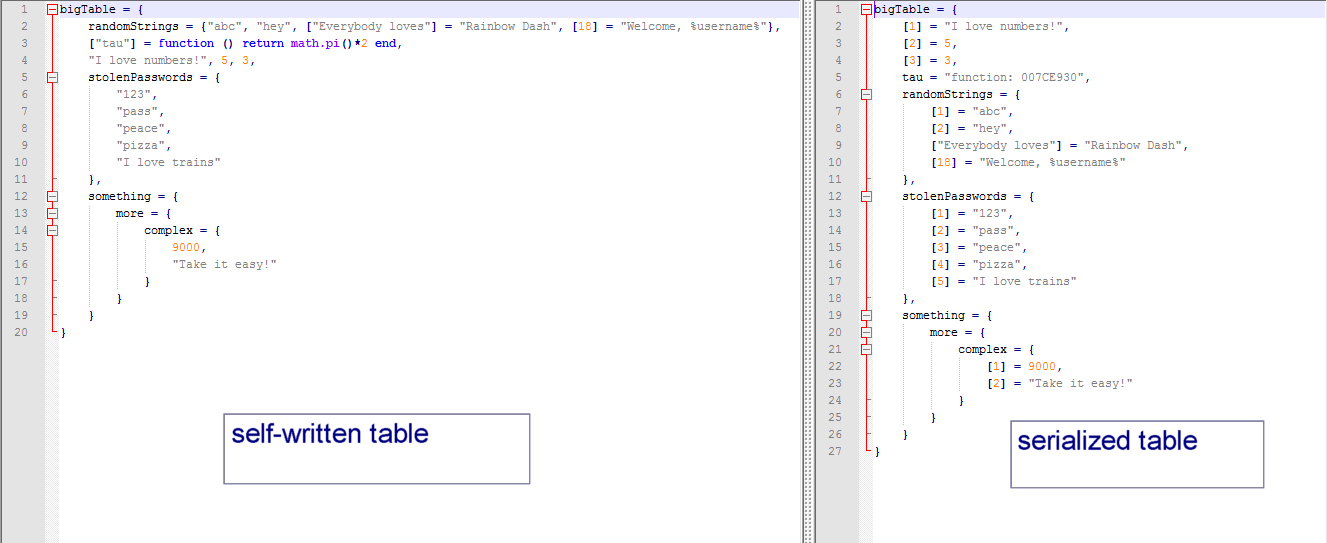Click the [2] = "hey" line
1327x543 pixels.
tap(972, 128)
